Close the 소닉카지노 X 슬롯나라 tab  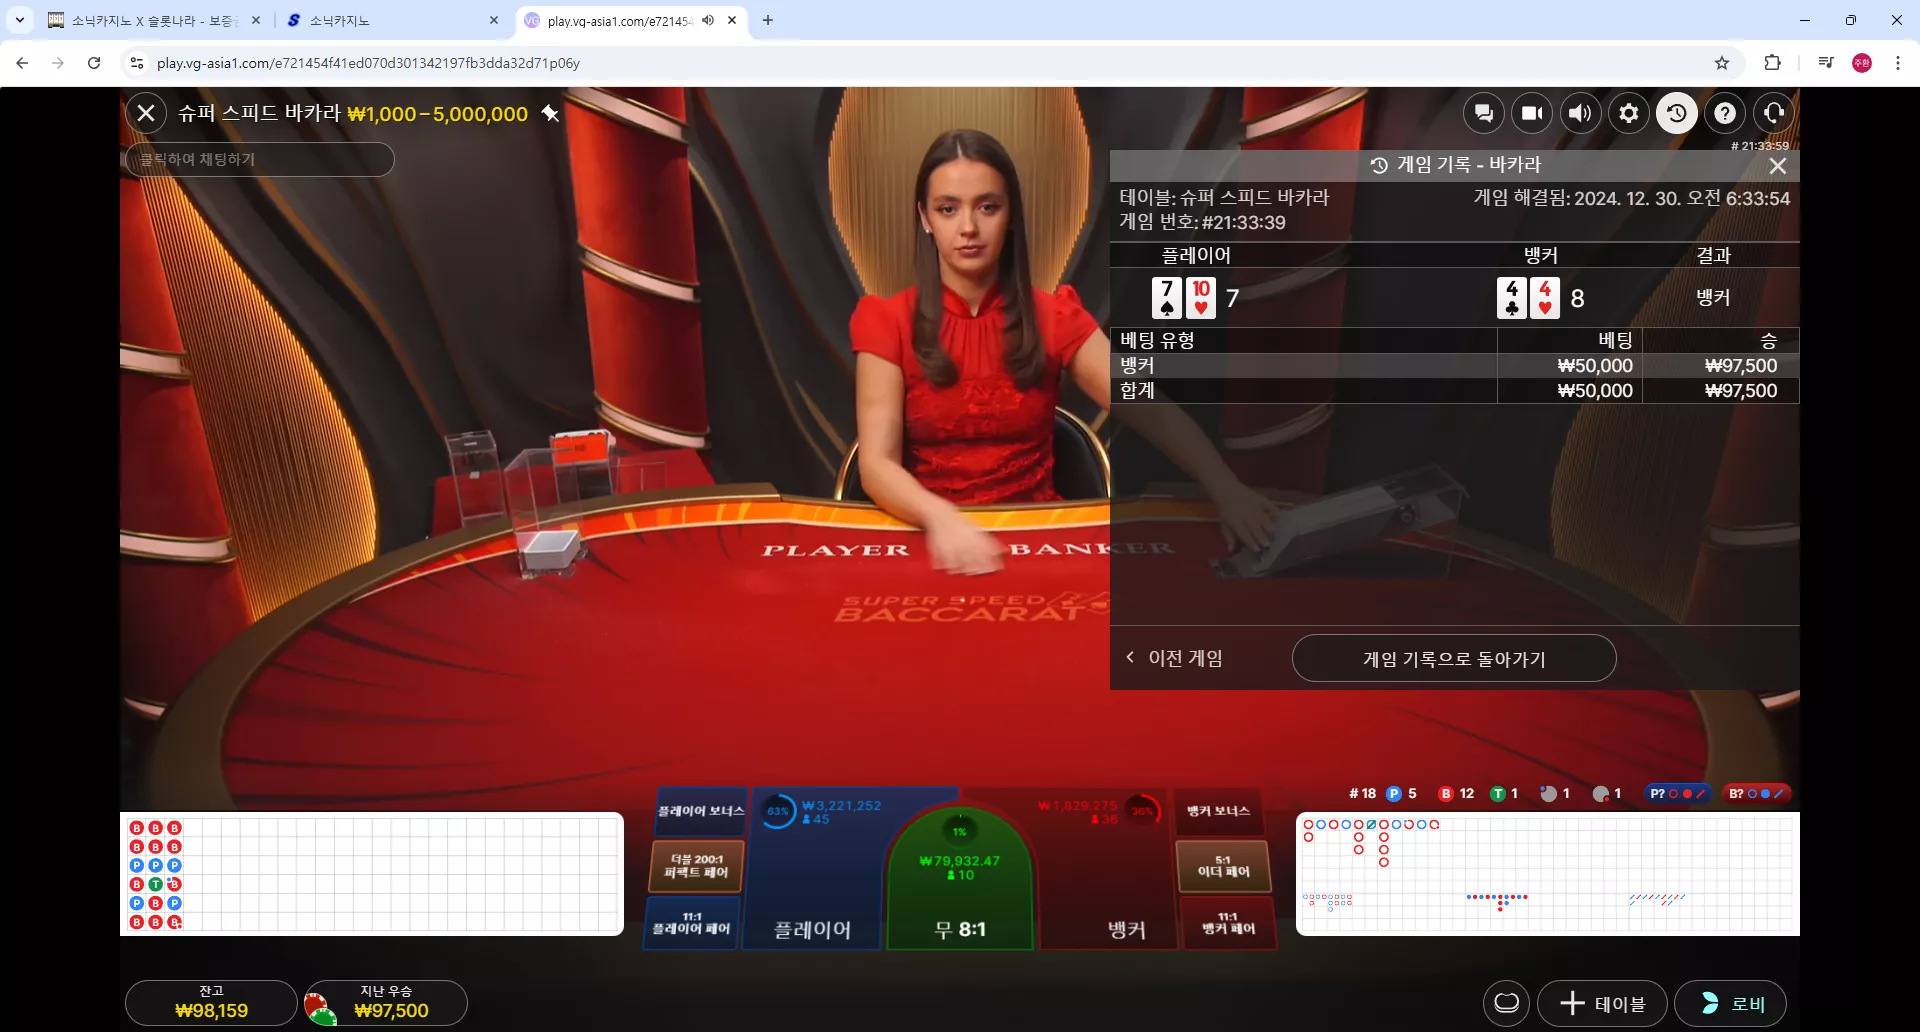tap(256, 20)
